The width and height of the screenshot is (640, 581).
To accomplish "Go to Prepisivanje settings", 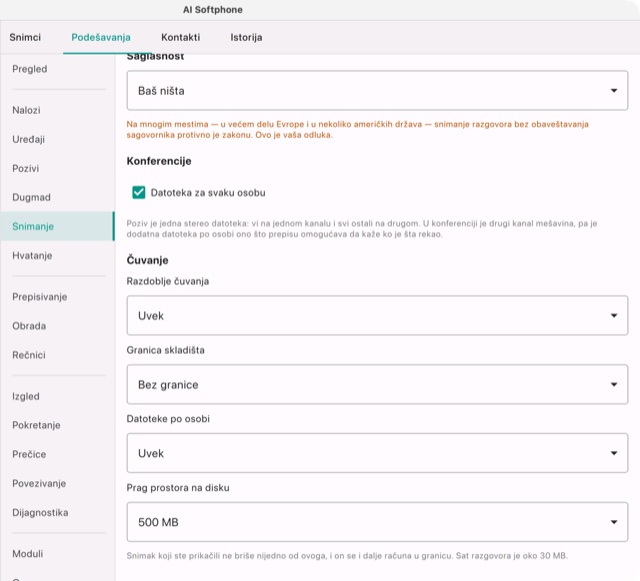I will (x=57, y=297).
